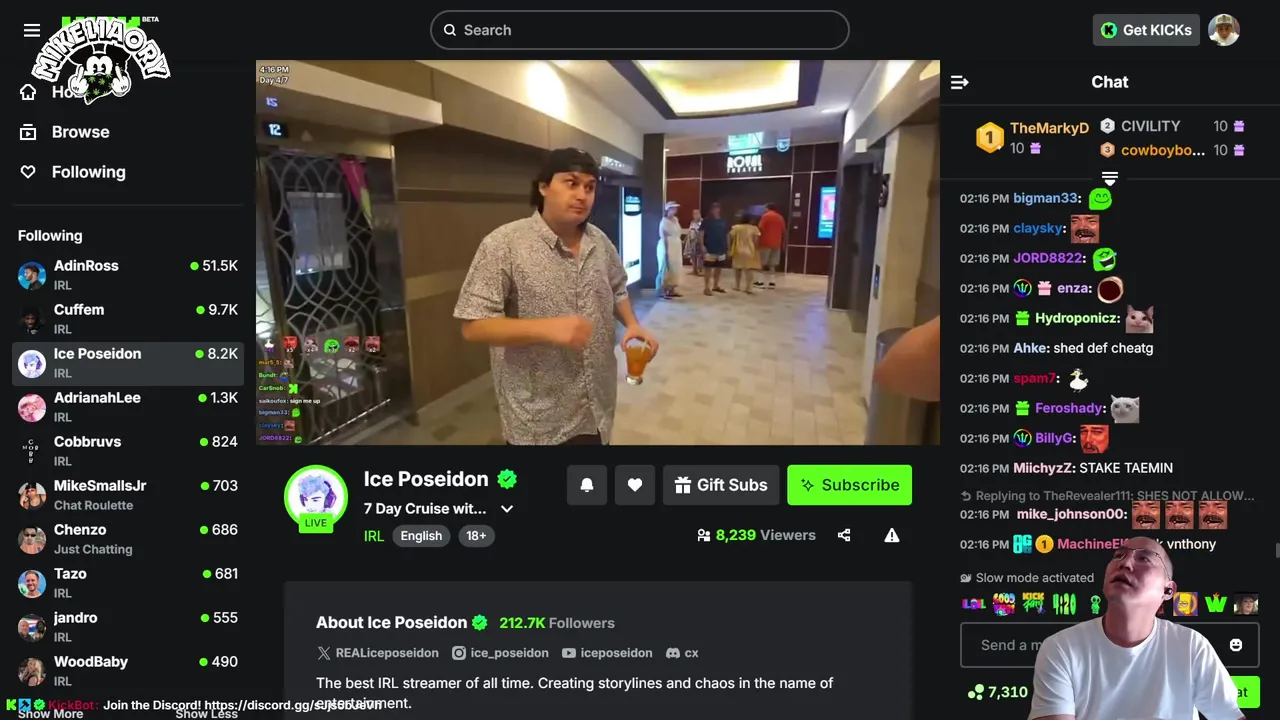Image resolution: width=1280 pixels, height=720 pixels.
Task: Open the hamburger menu icon
Action: click(x=32, y=30)
